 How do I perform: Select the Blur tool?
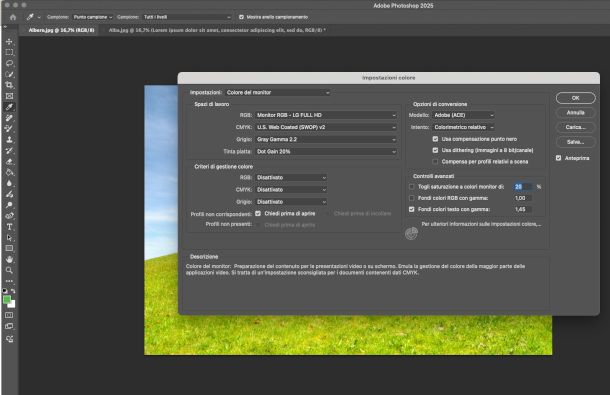pyautogui.click(x=9, y=183)
